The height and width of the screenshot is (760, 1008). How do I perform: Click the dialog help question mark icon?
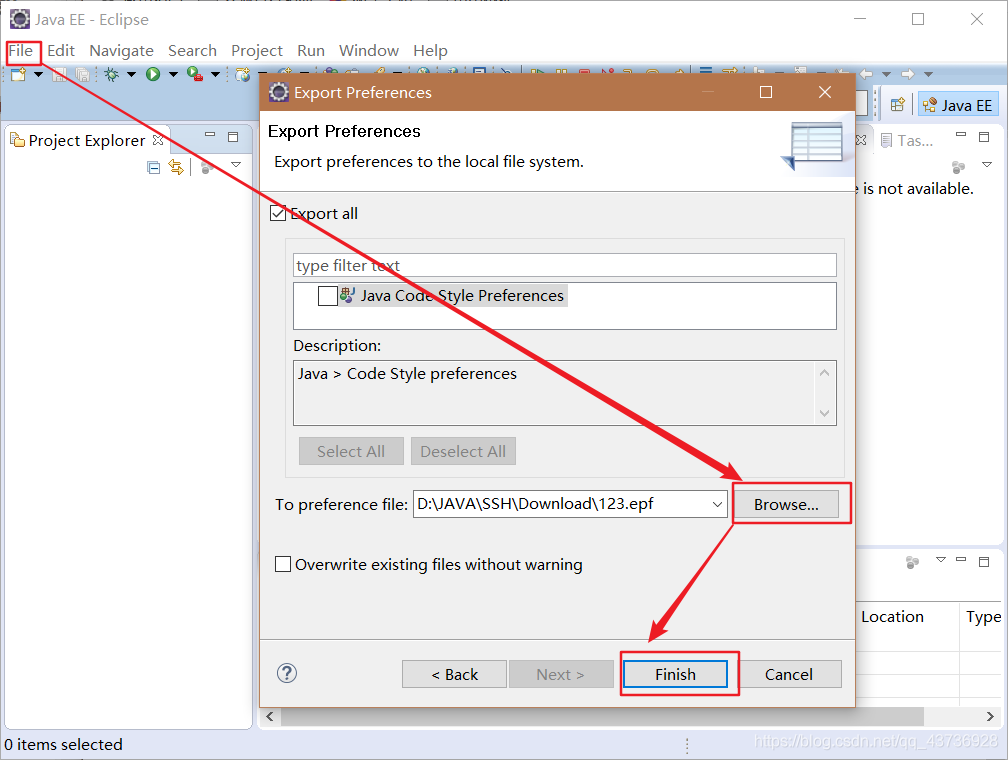(287, 673)
